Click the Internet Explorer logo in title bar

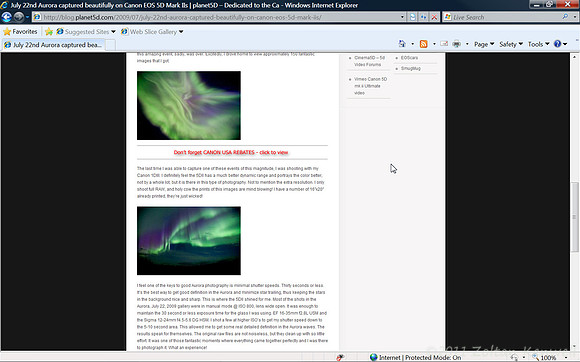(x=4, y=5)
